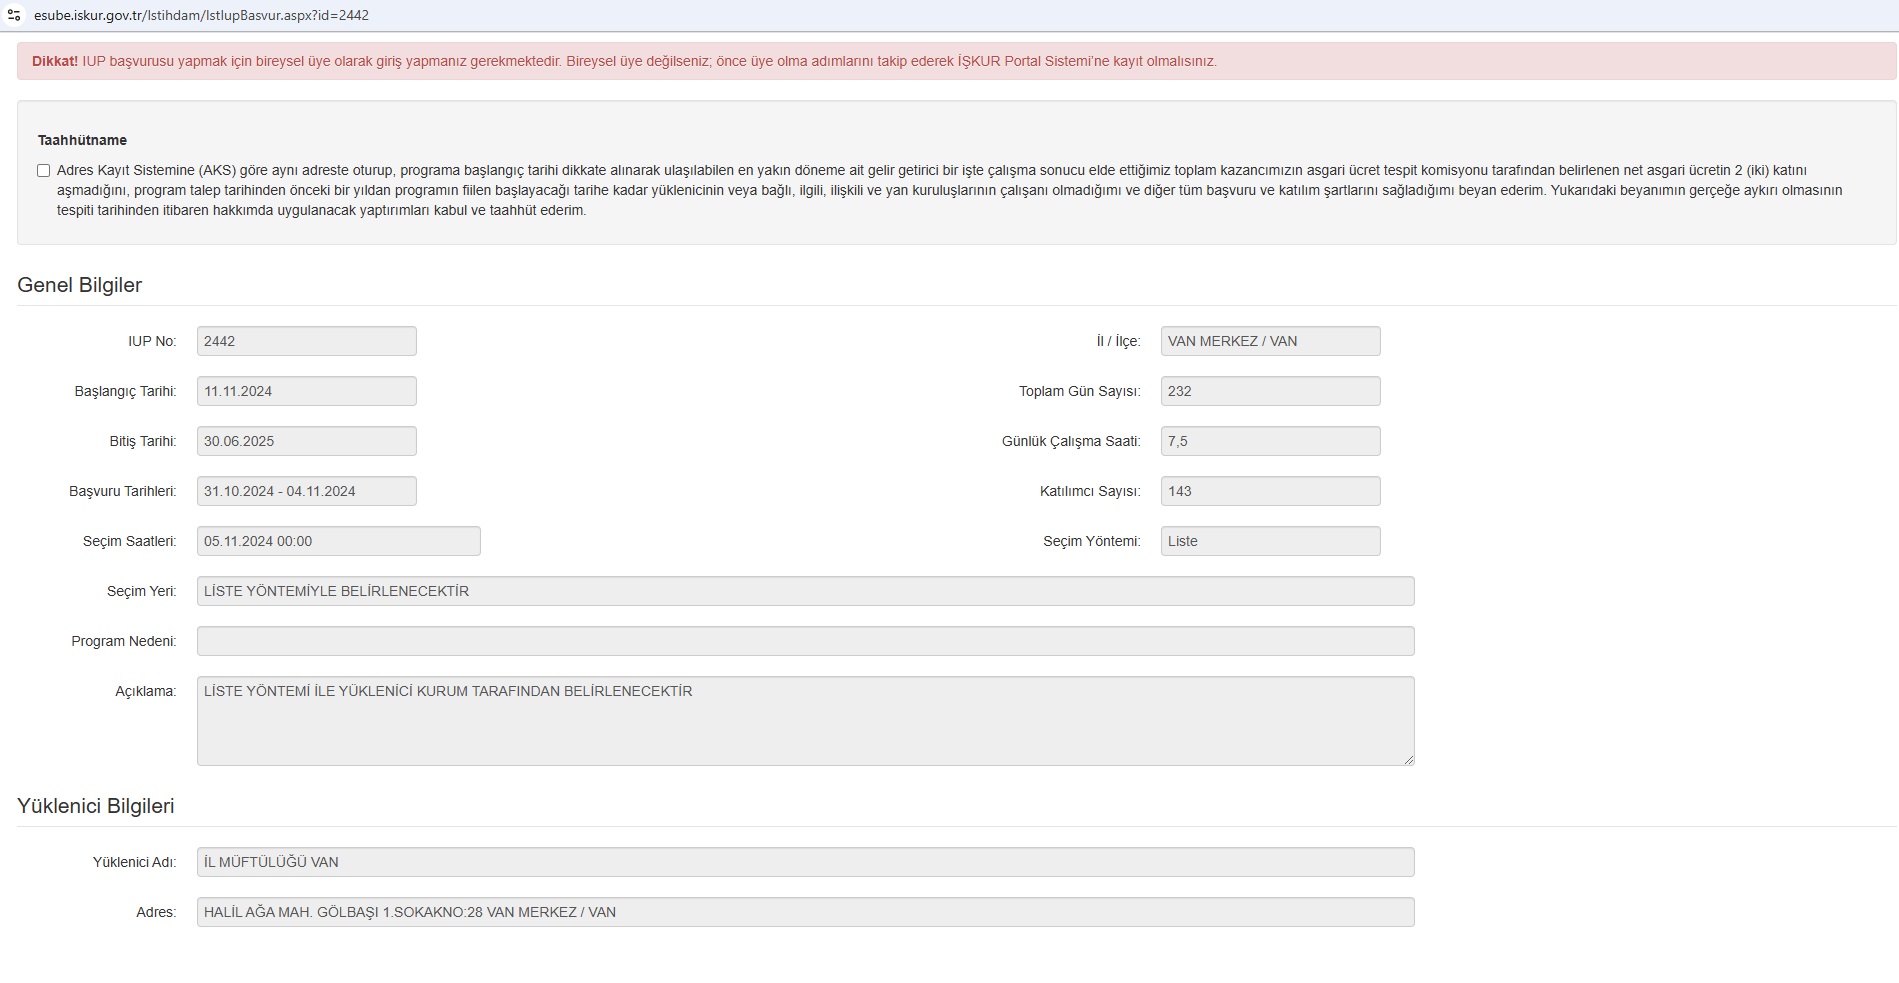Click the red Dikkat! warning label
Screen dimensions: 1899x983
pyautogui.click(x=55, y=61)
